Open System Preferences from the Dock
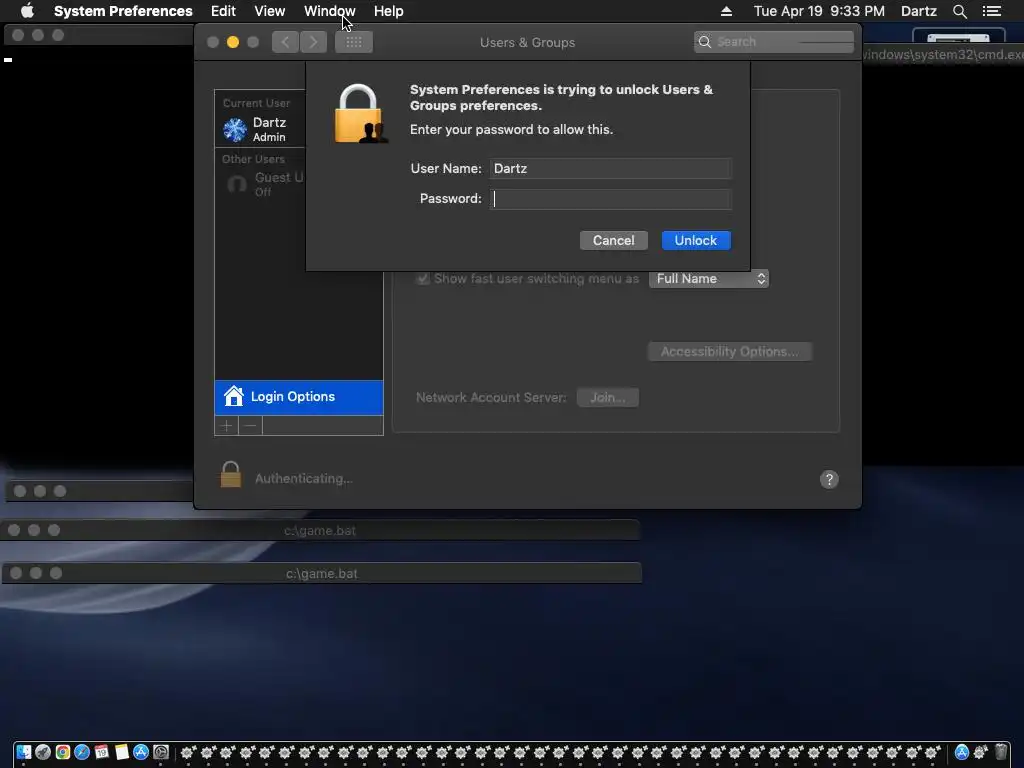1024x768 pixels. tap(161, 752)
